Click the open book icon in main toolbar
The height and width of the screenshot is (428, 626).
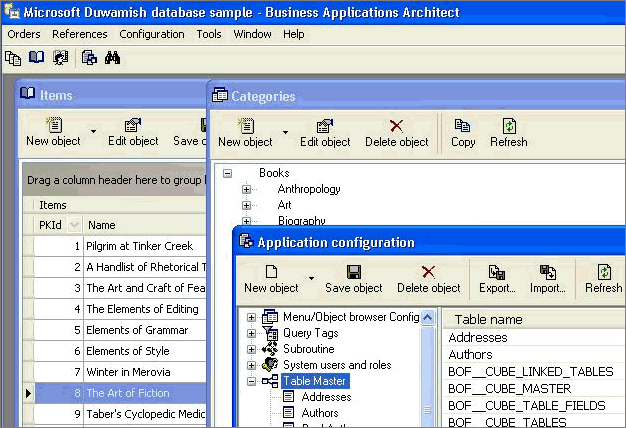coord(37,57)
